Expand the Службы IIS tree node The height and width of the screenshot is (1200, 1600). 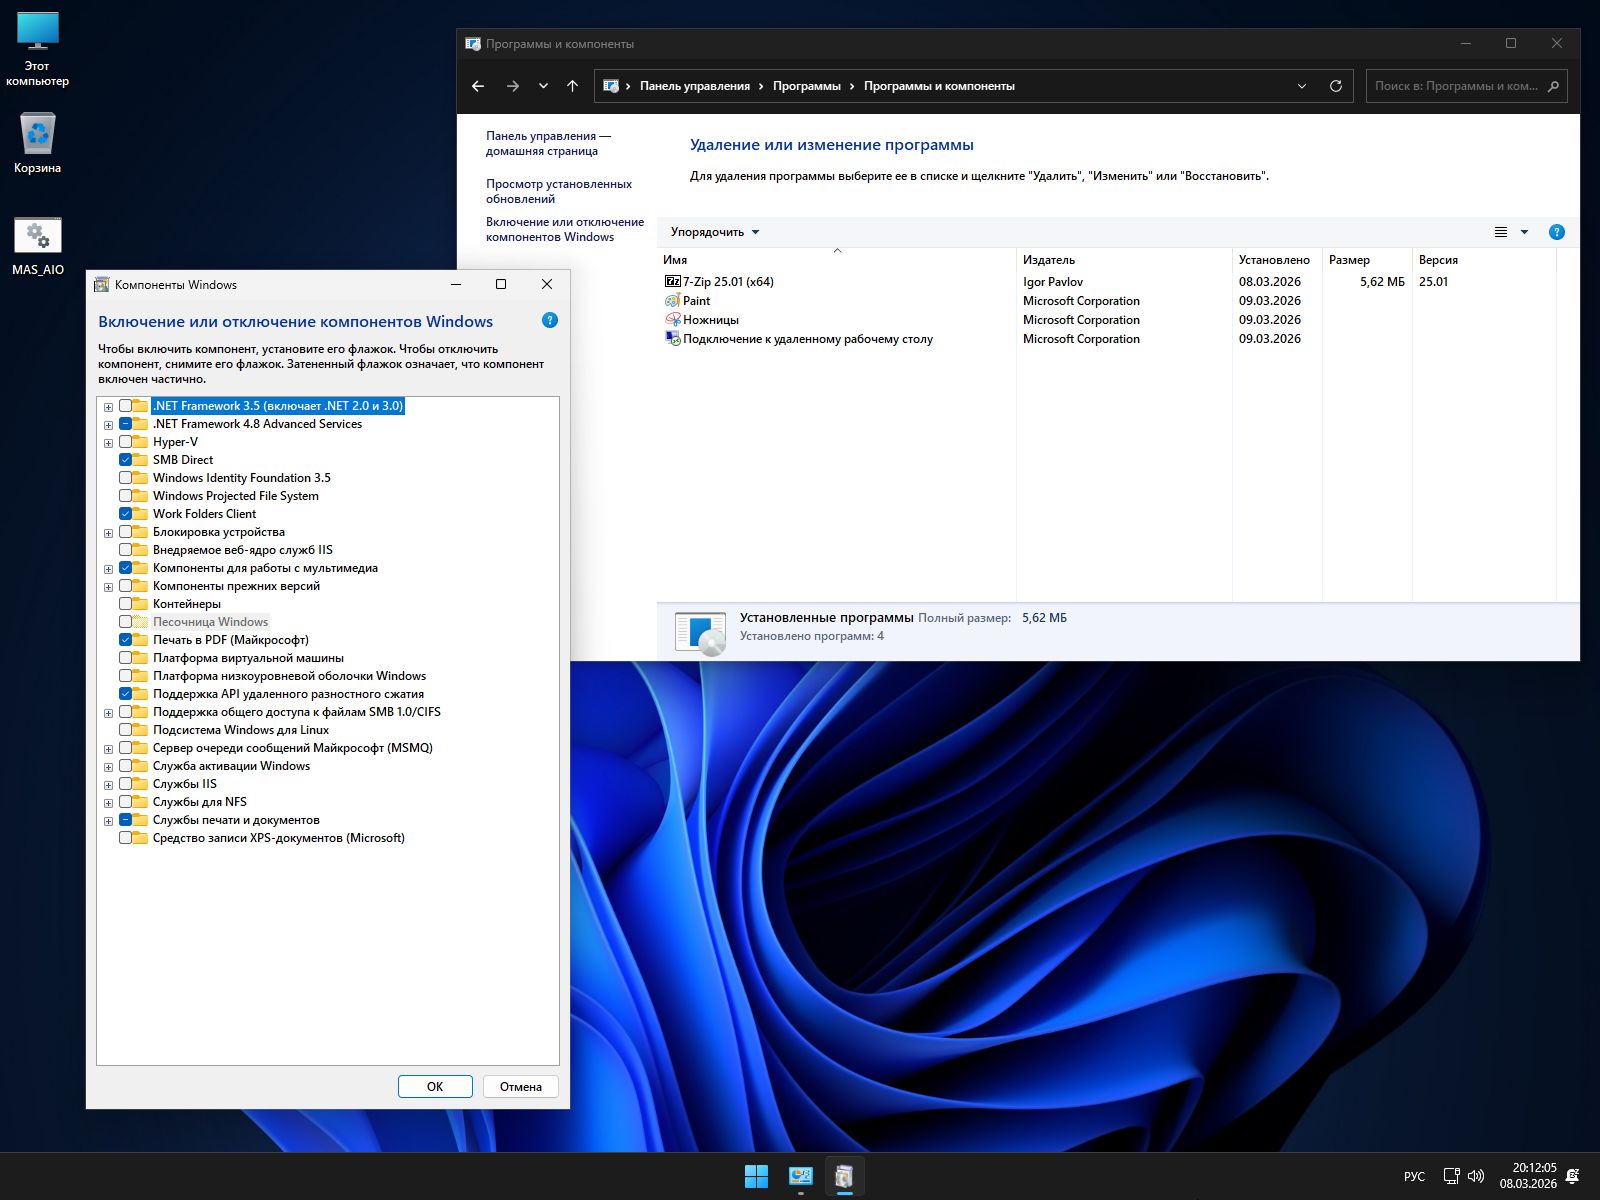click(x=108, y=785)
